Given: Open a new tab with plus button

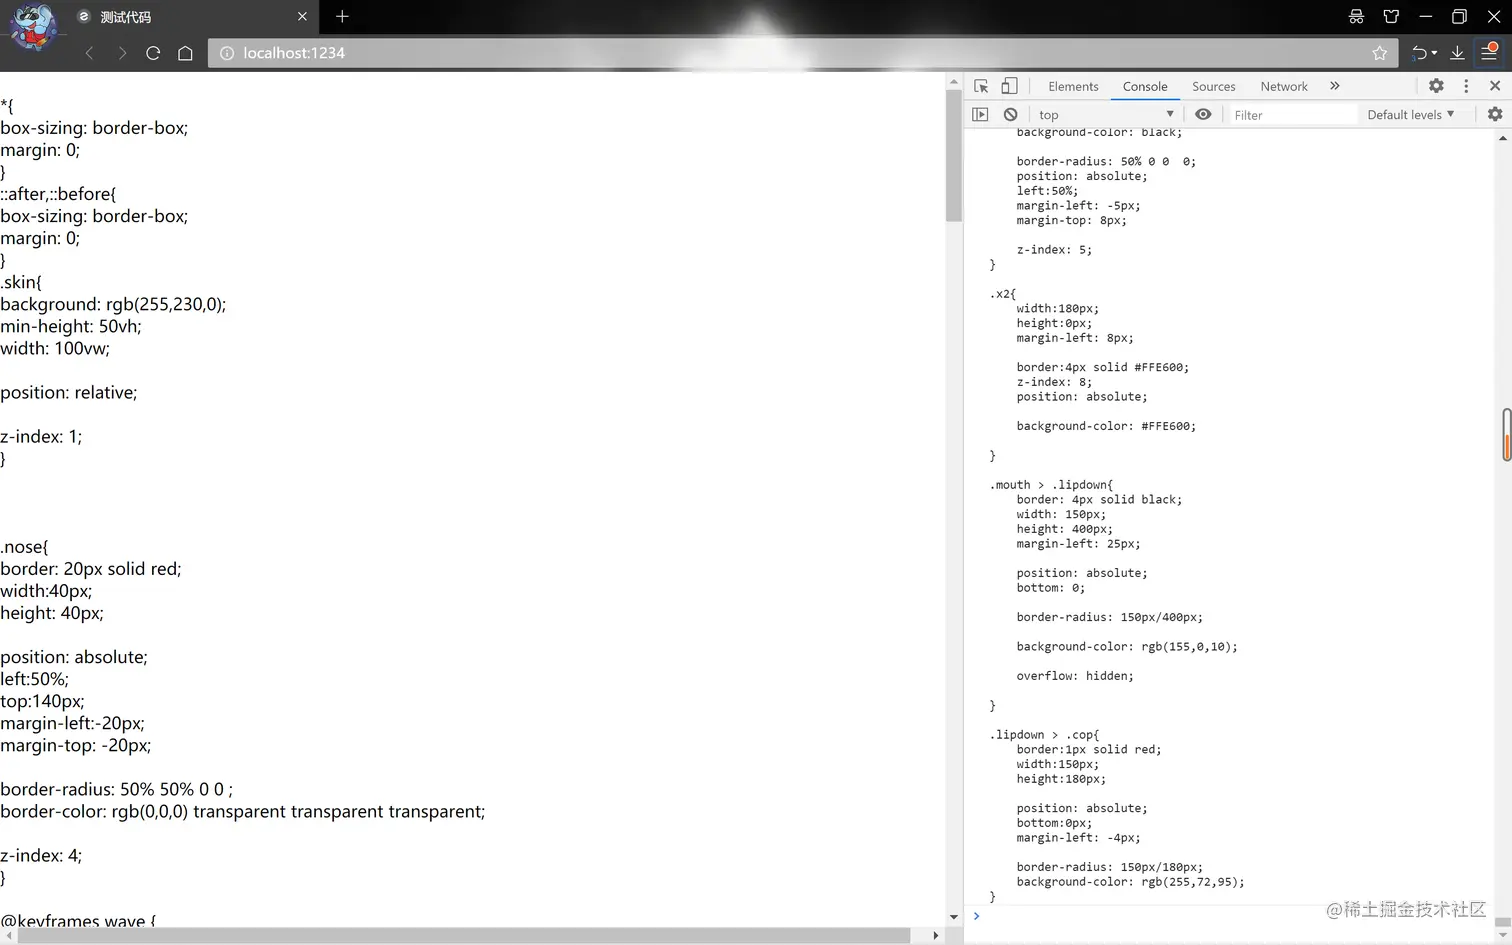Looking at the screenshot, I should [342, 16].
